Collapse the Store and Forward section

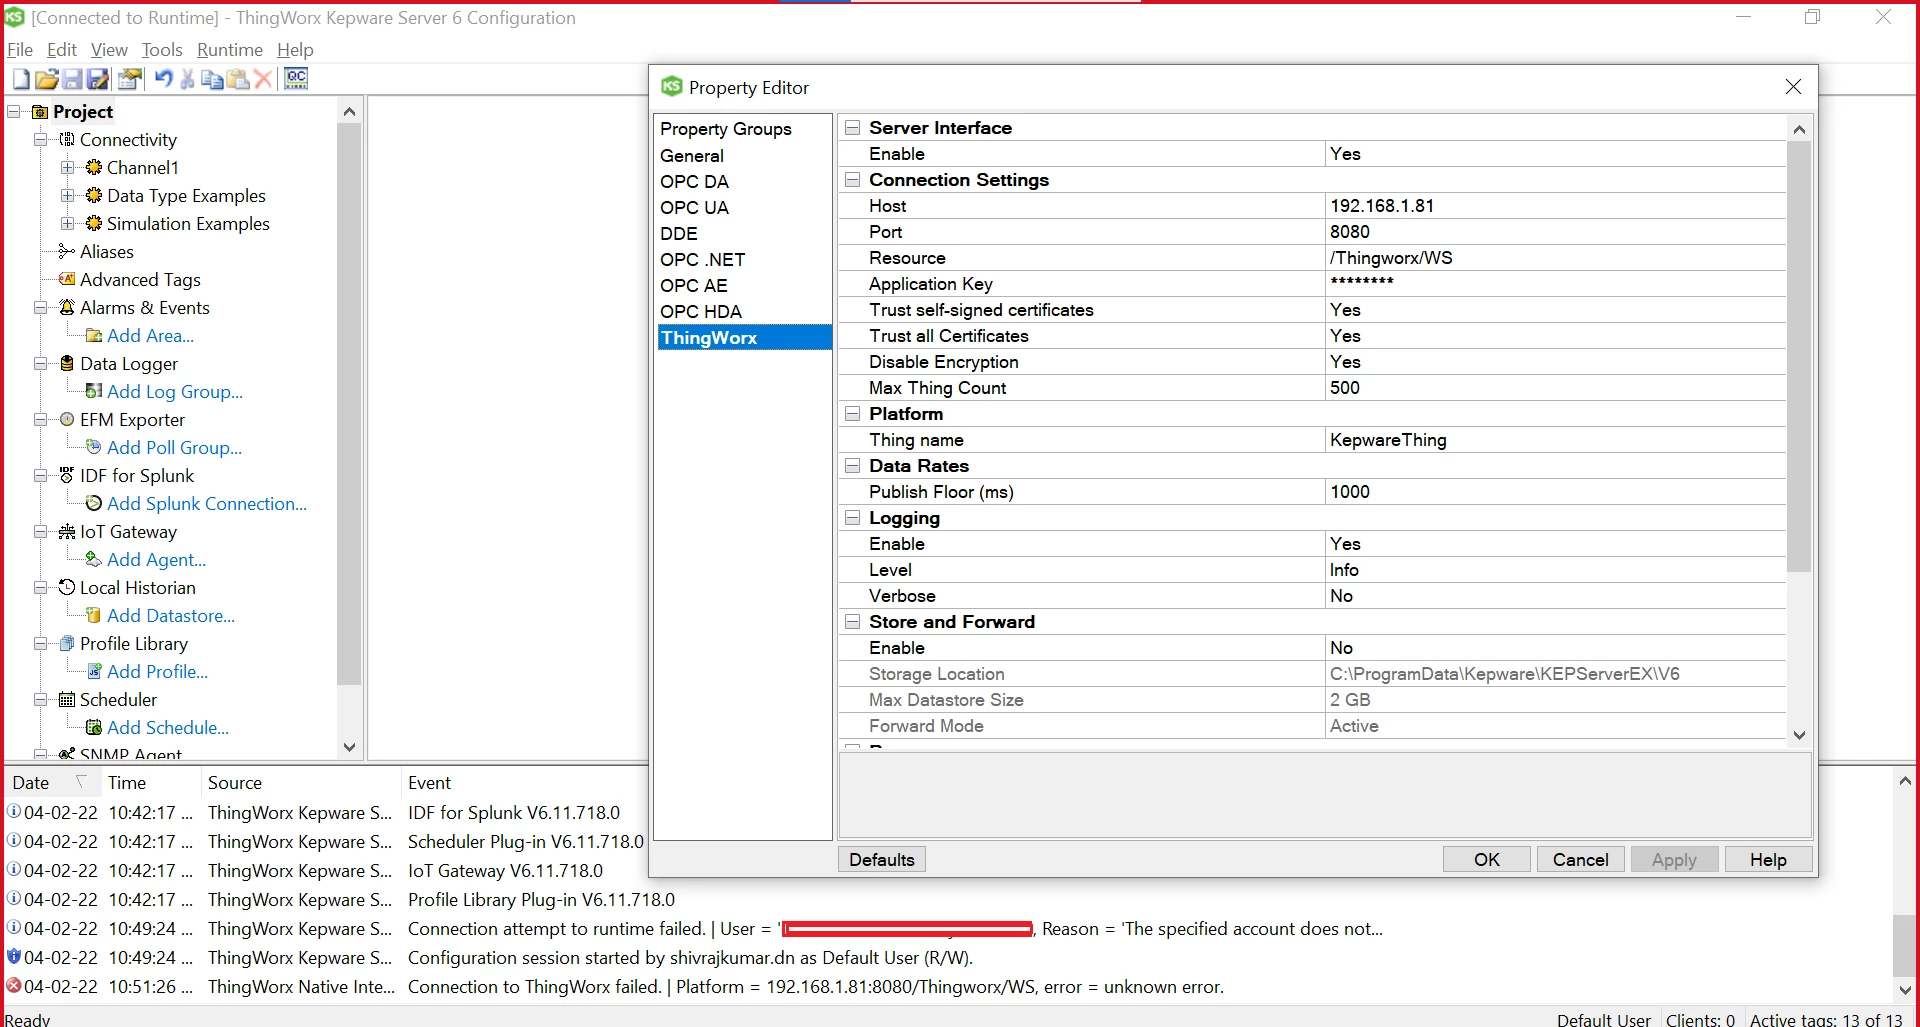point(852,621)
